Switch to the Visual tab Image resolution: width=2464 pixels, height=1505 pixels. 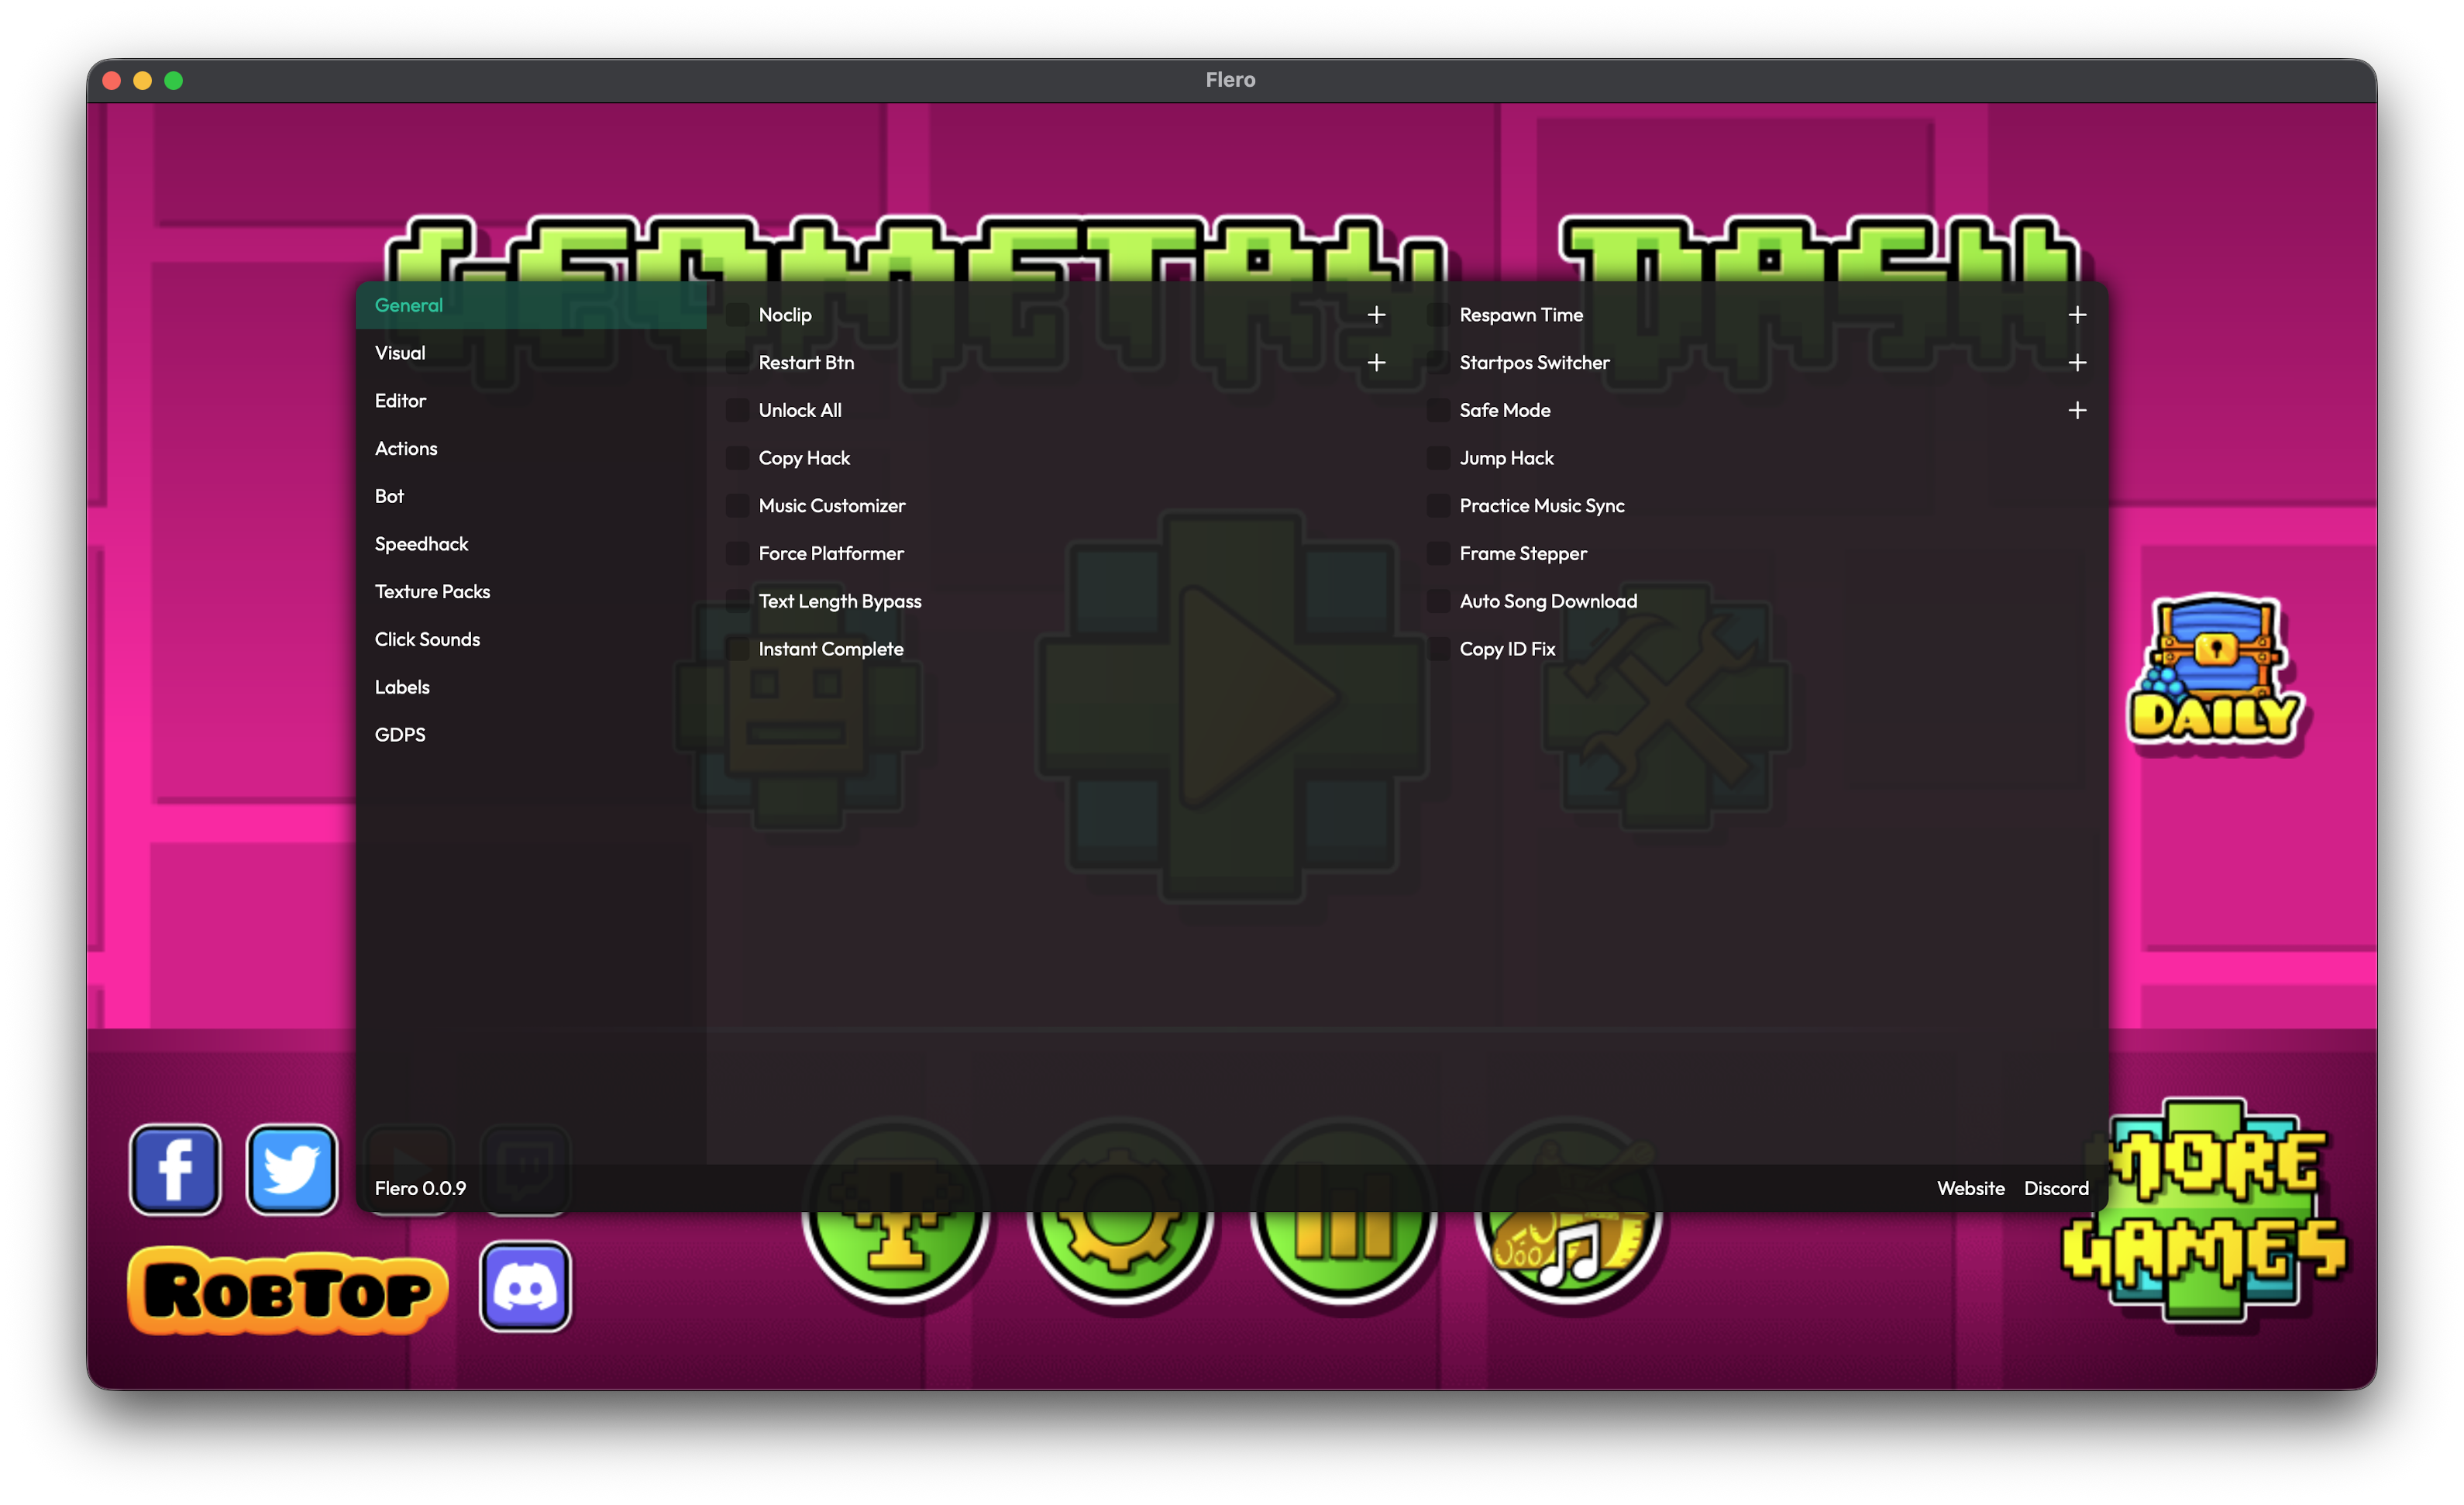531,353
